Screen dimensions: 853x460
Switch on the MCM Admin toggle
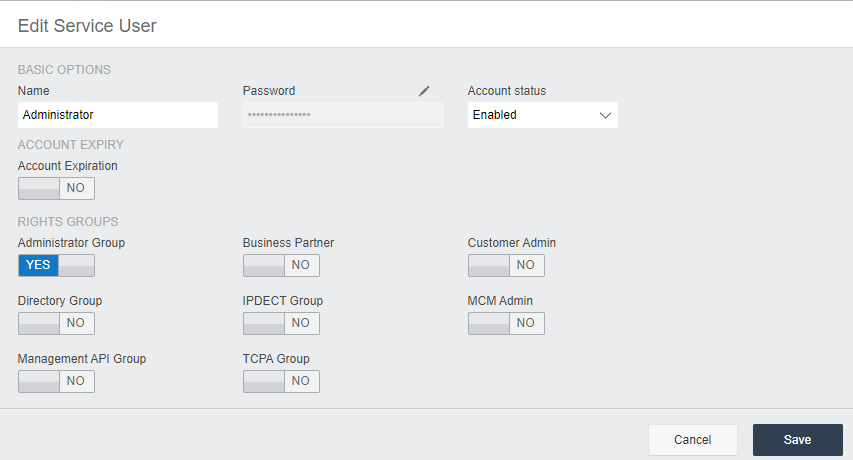pos(506,324)
